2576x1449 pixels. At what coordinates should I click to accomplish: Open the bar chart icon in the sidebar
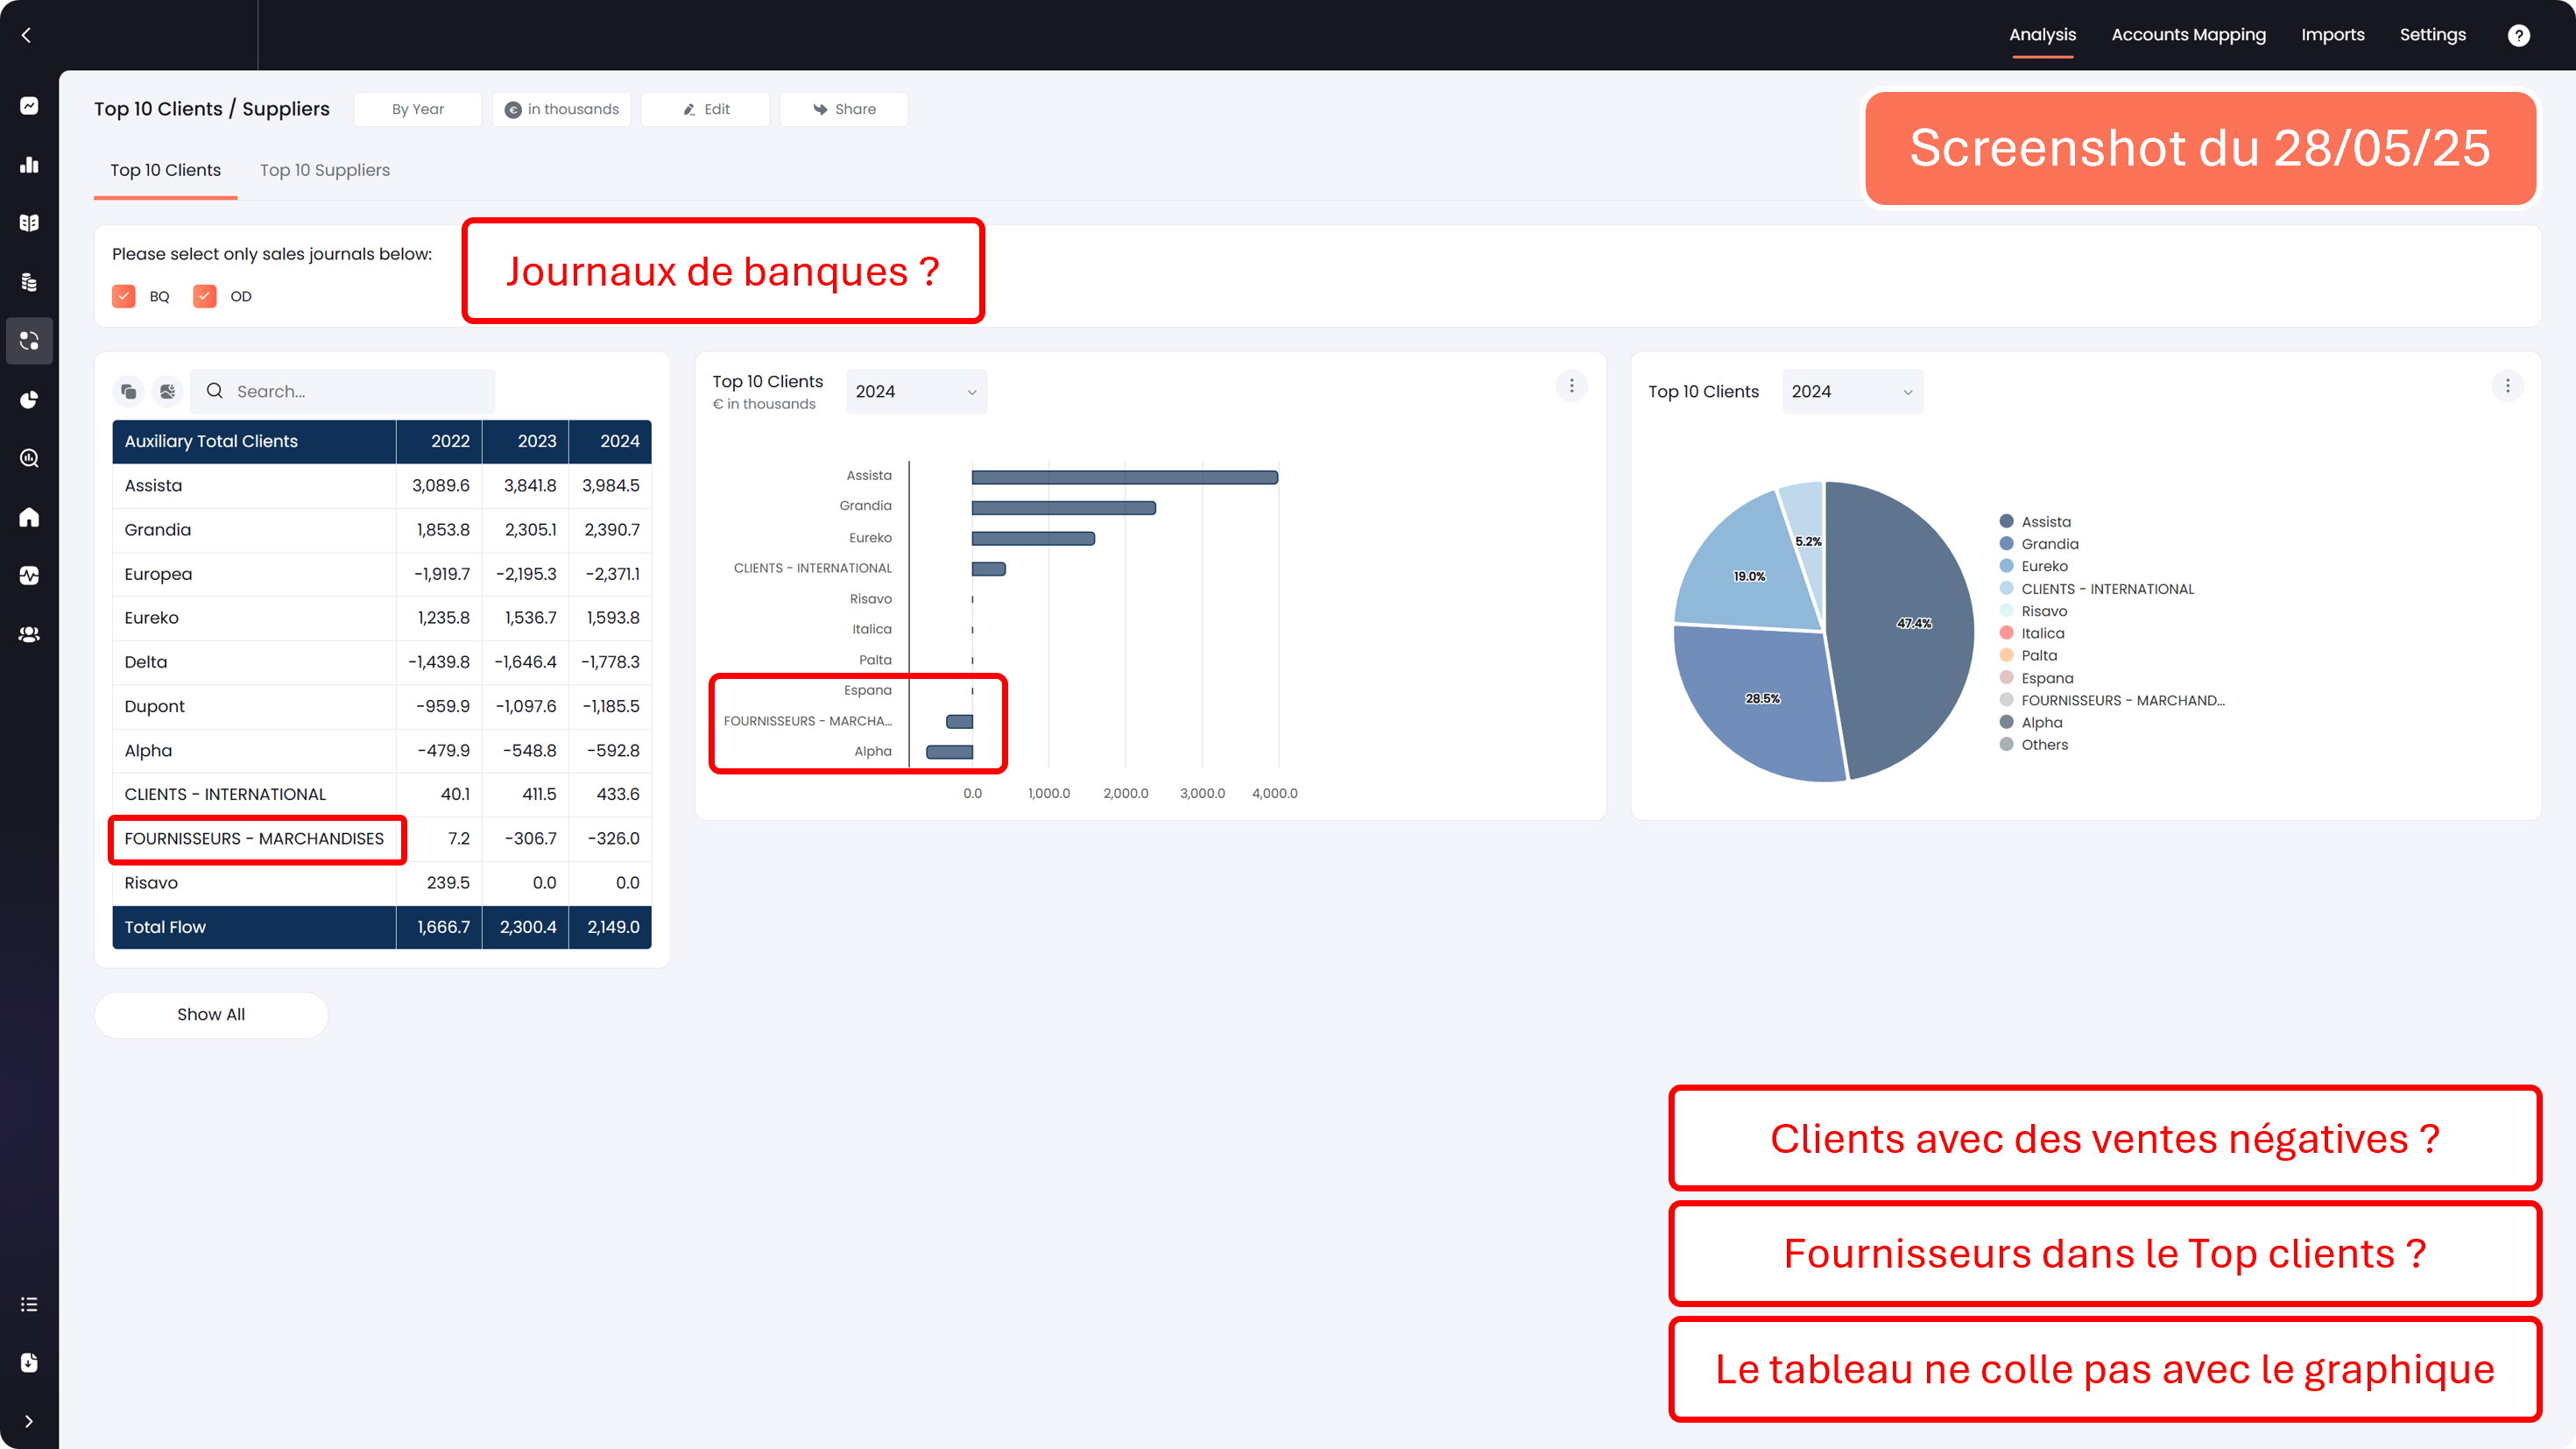[x=29, y=165]
